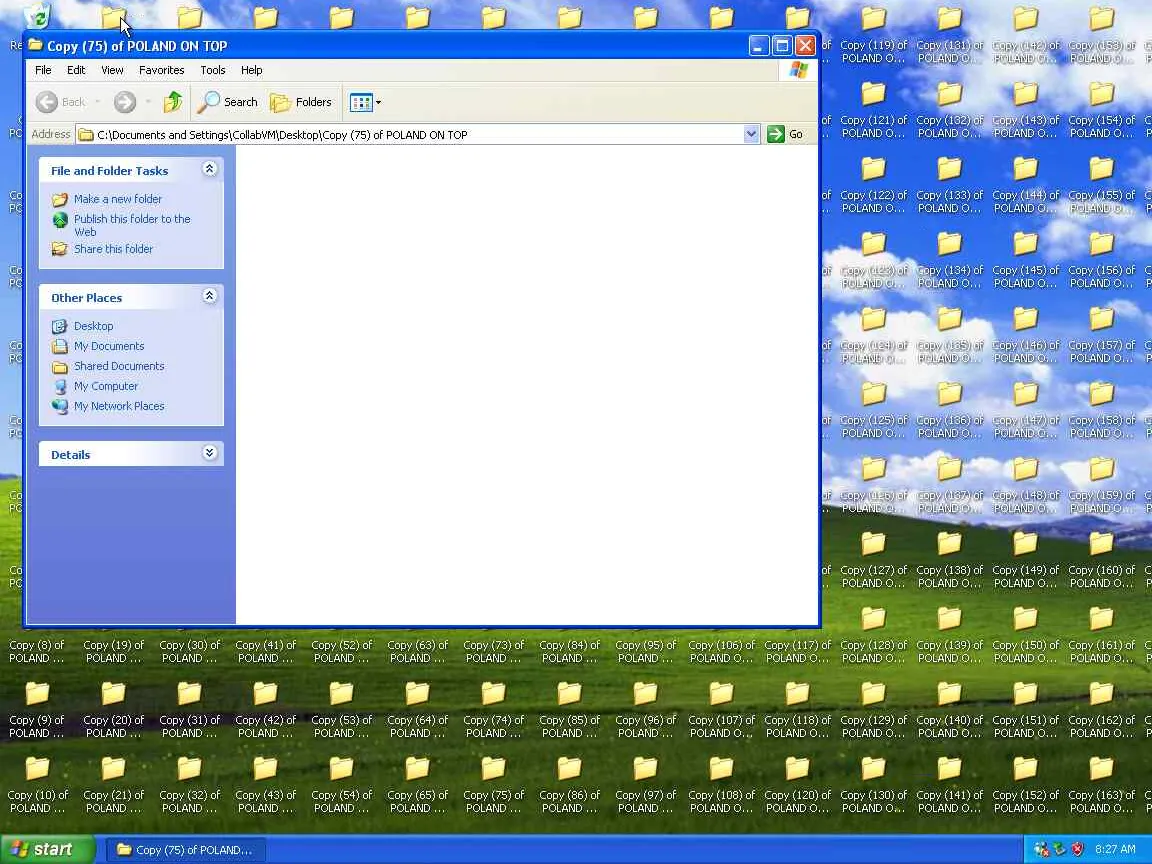Click the Start button
This screenshot has width=1152, height=864.
(46, 849)
